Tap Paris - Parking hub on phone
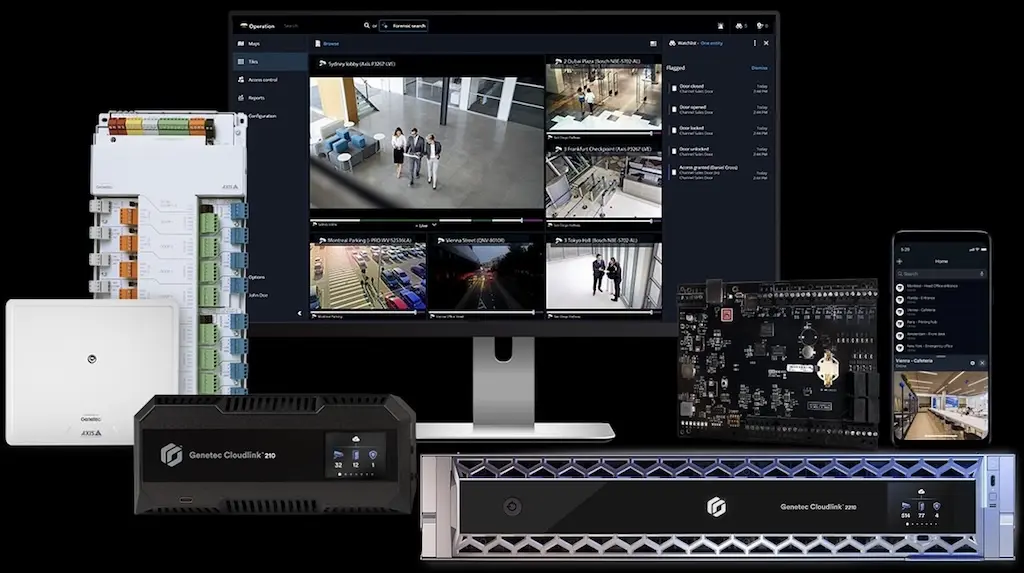This screenshot has width=1024, height=573. point(941,323)
